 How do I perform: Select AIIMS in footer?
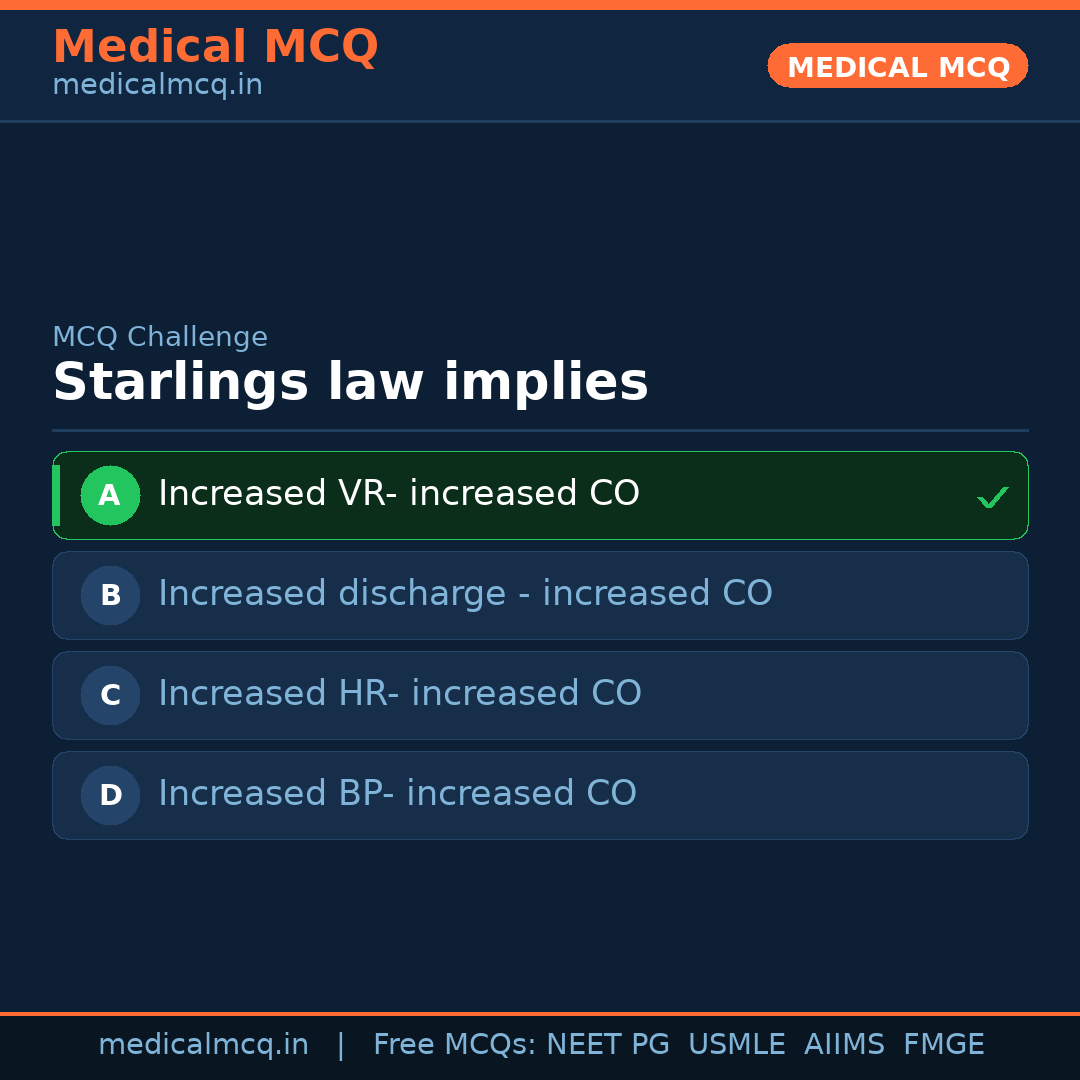tap(844, 1045)
